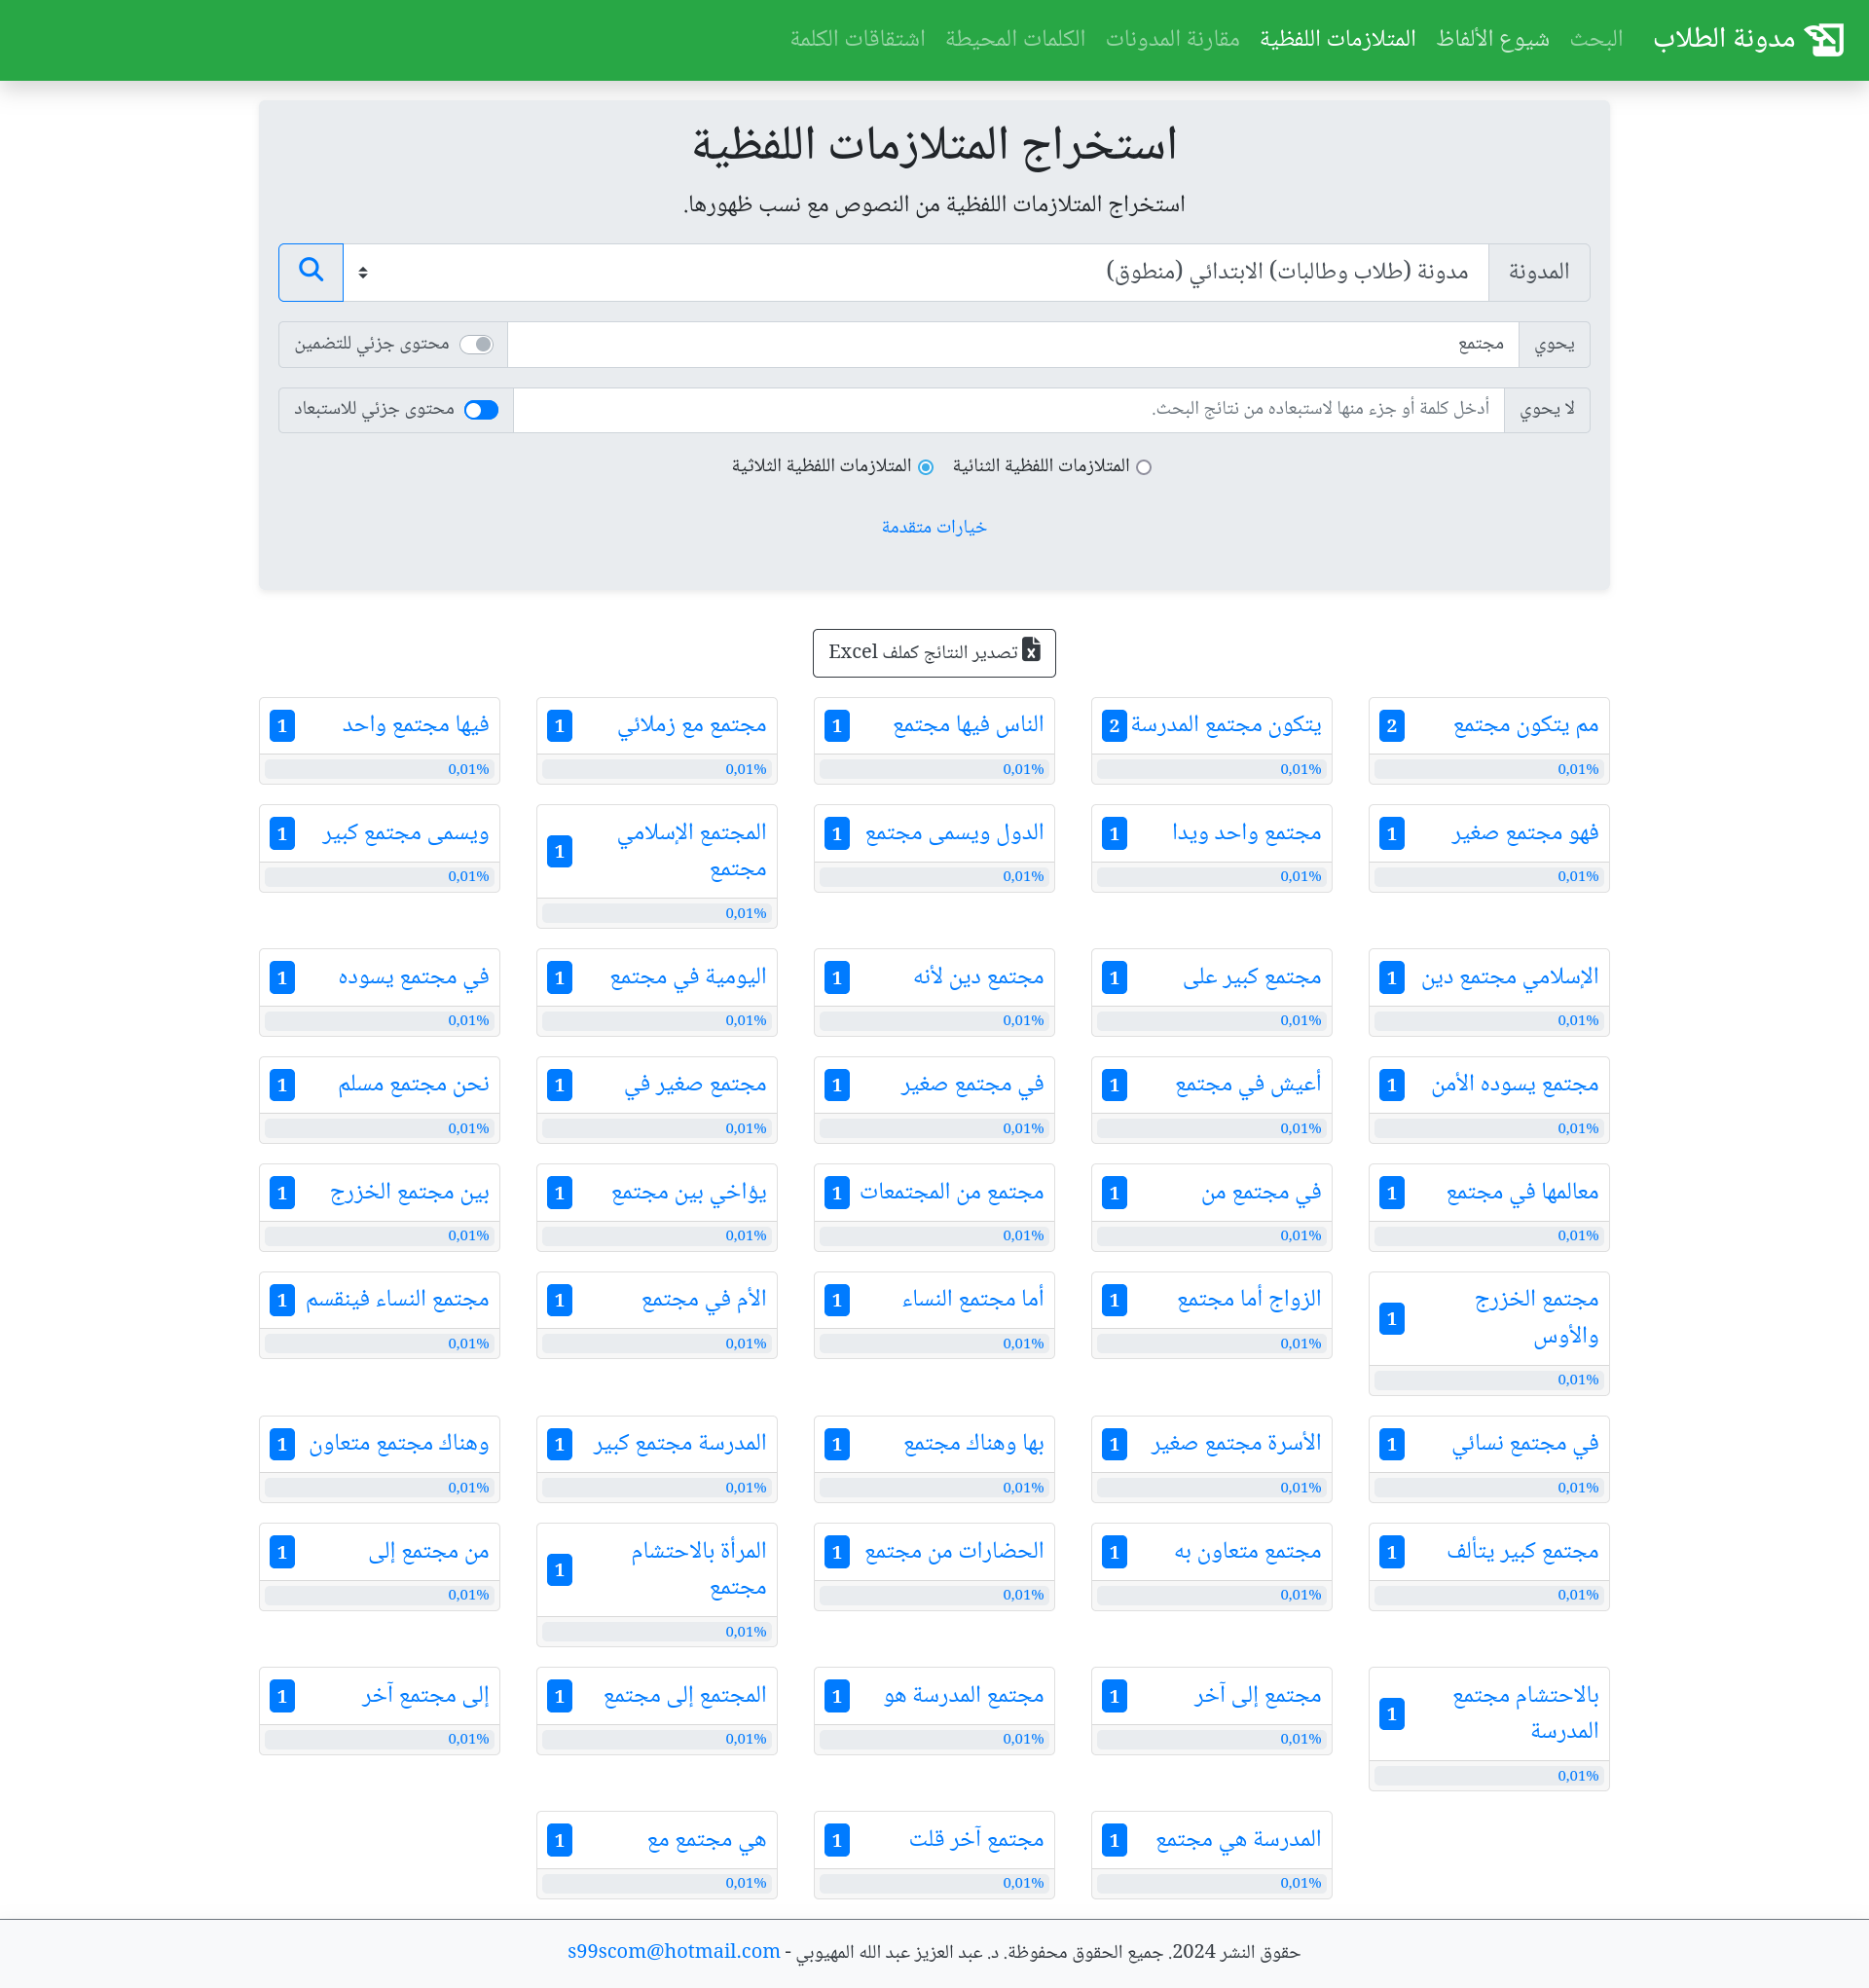Open collocation أما مجتمع النساء

click(x=973, y=1300)
